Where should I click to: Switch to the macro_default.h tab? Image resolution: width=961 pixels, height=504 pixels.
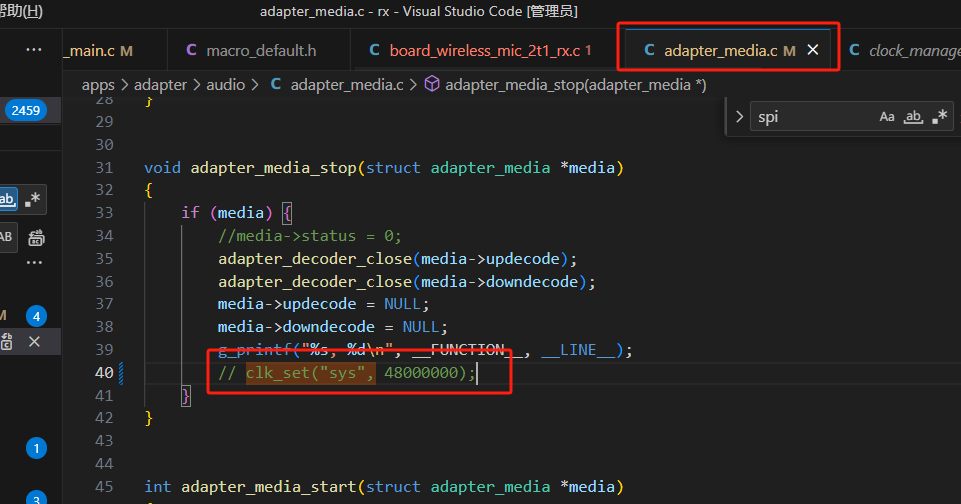(260, 50)
